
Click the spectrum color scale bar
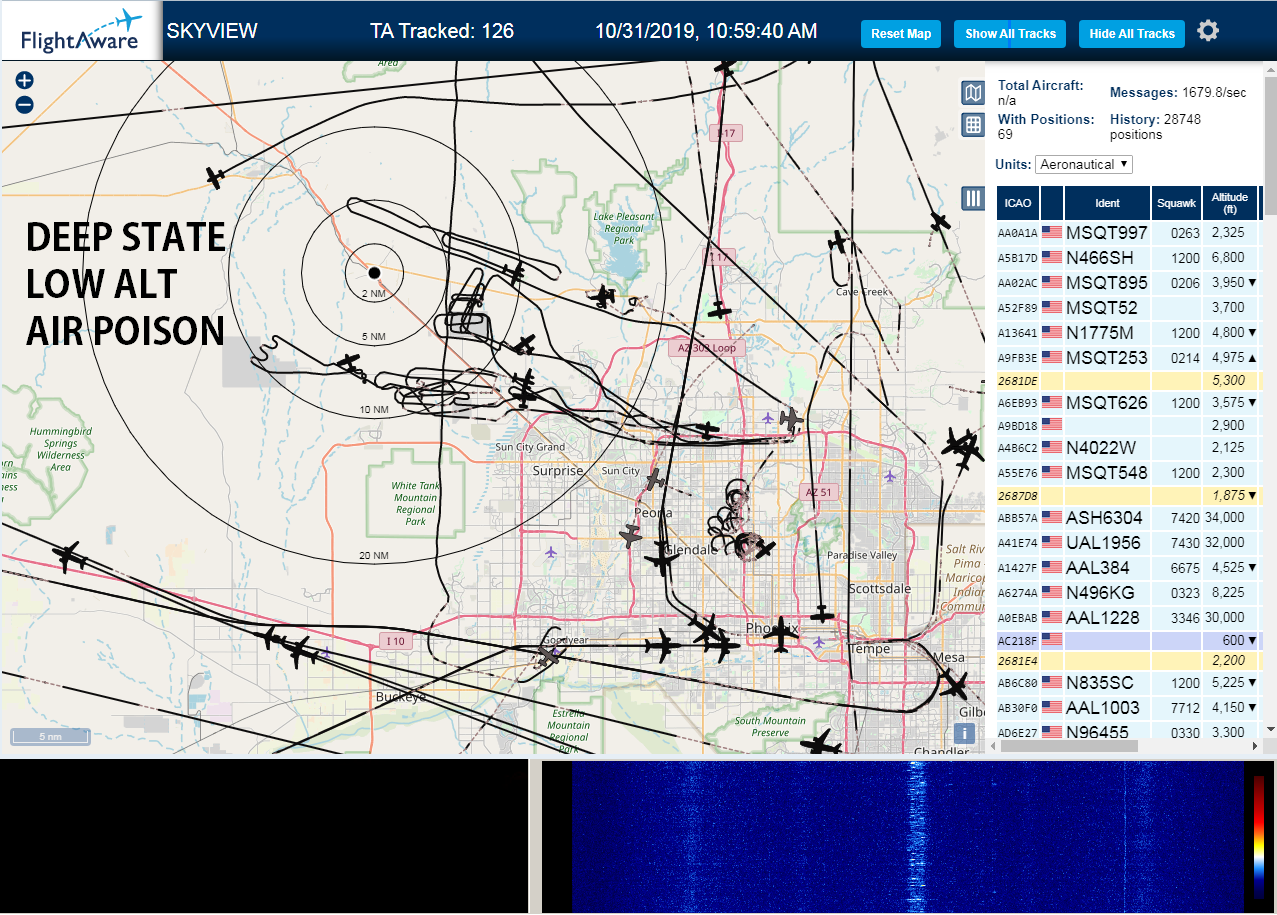[1259, 836]
